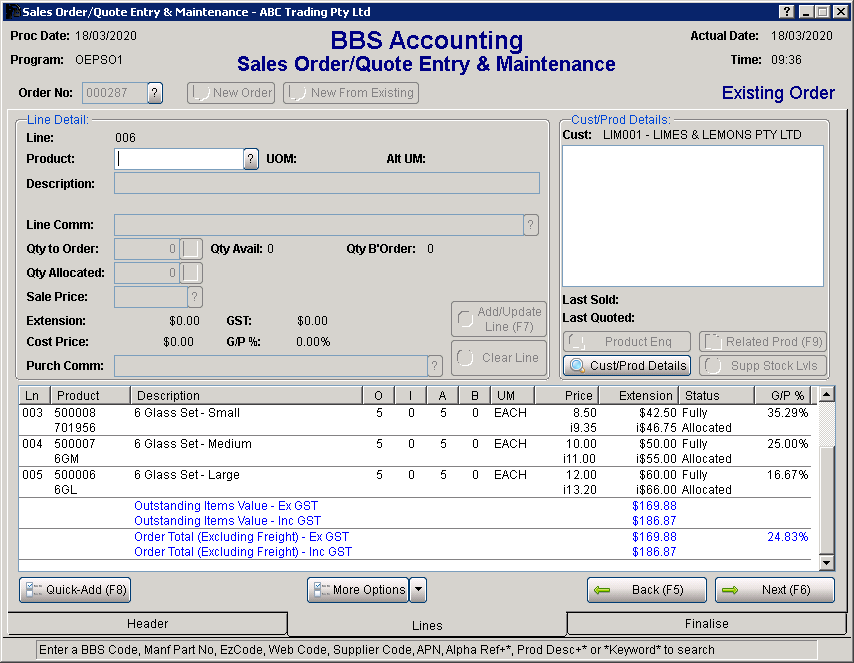Select line 004 6 Glass Set - Medium
Image resolution: width=854 pixels, height=663 pixels.
point(194,444)
